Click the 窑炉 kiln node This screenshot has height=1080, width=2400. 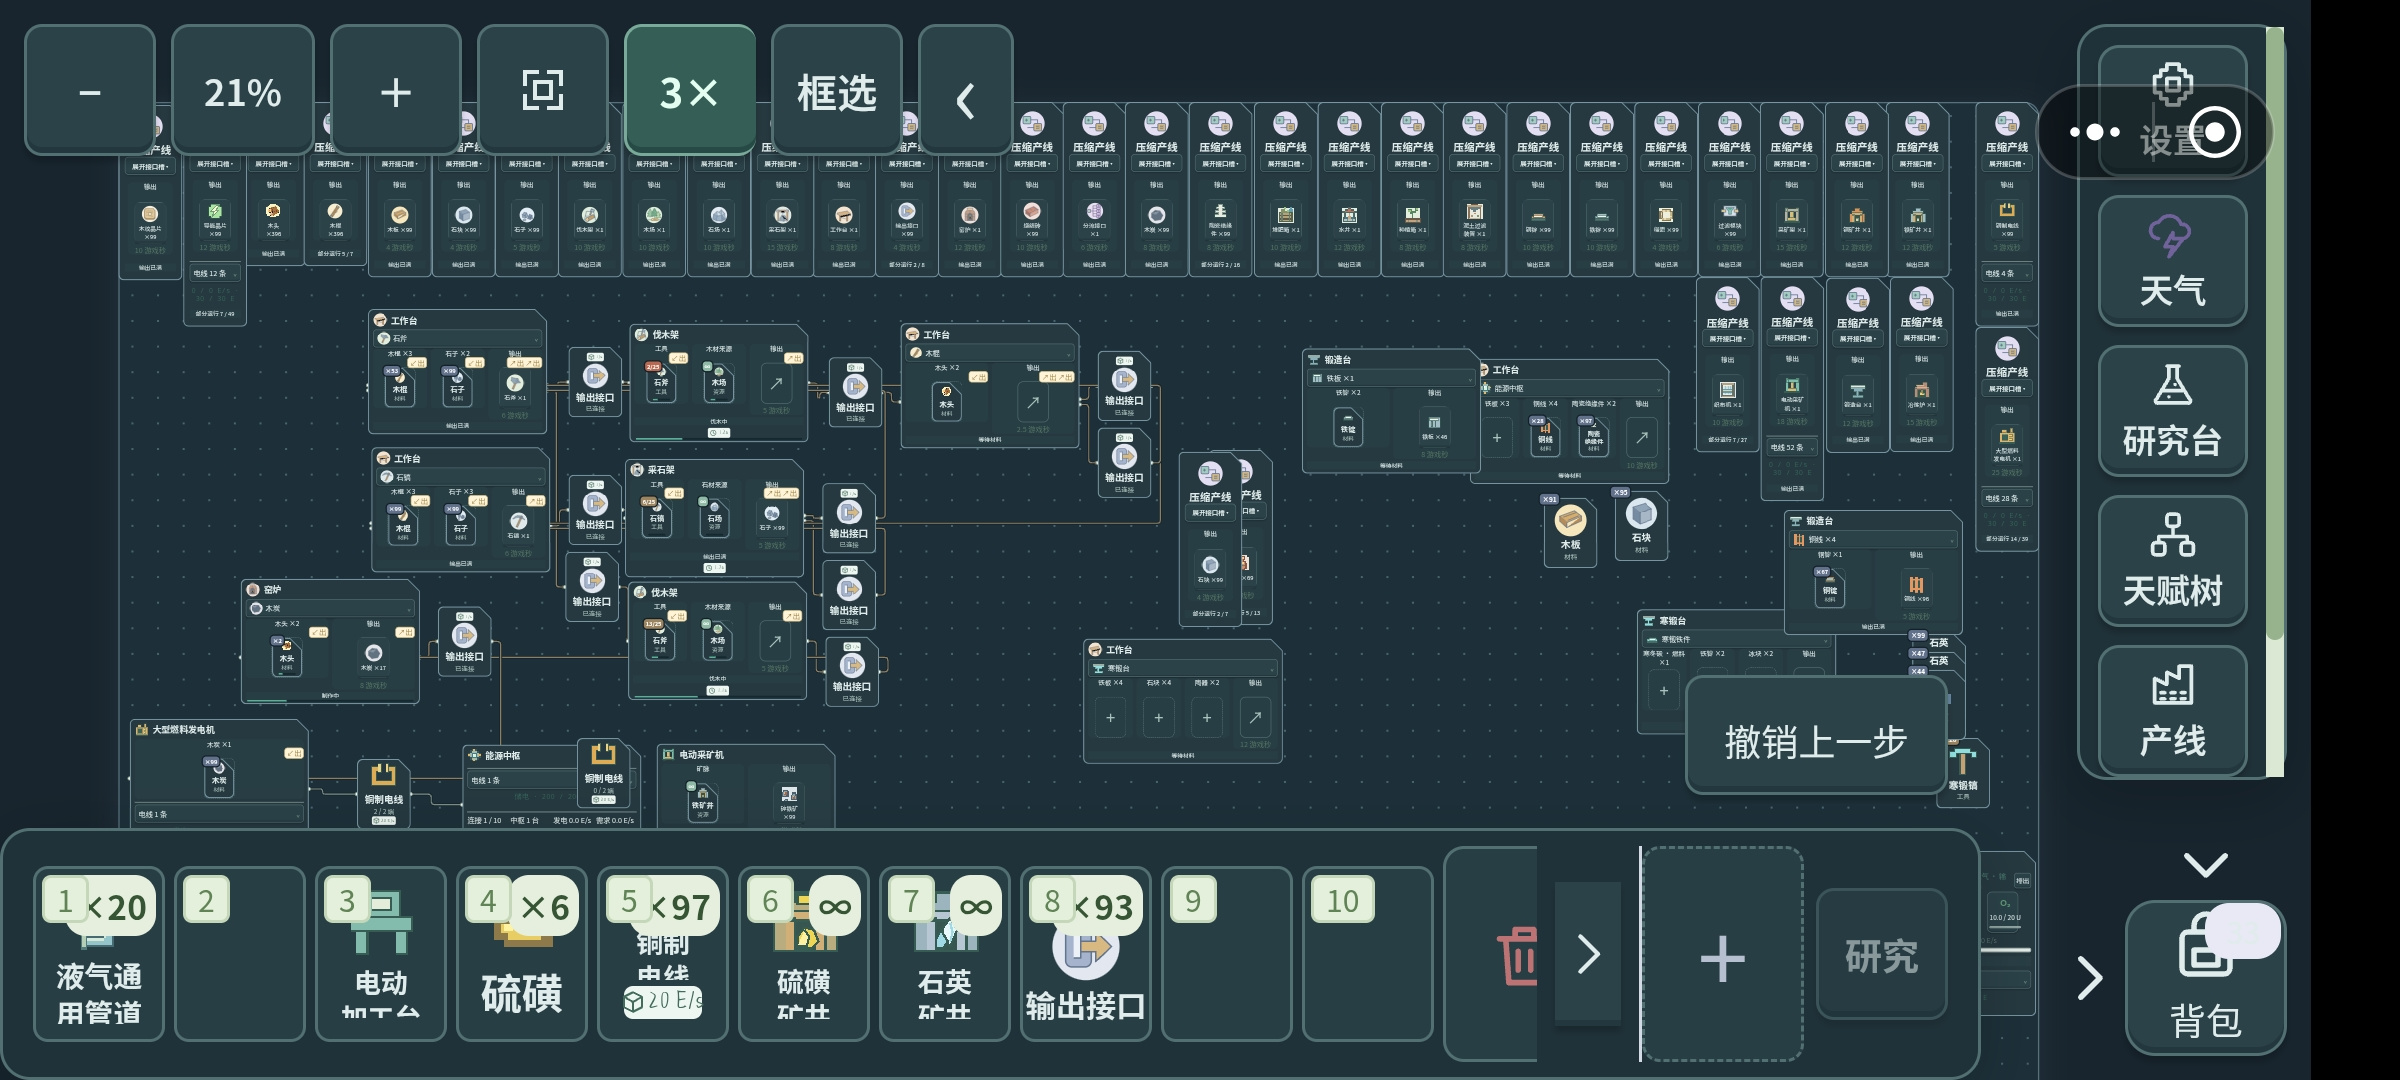click(x=330, y=641)
